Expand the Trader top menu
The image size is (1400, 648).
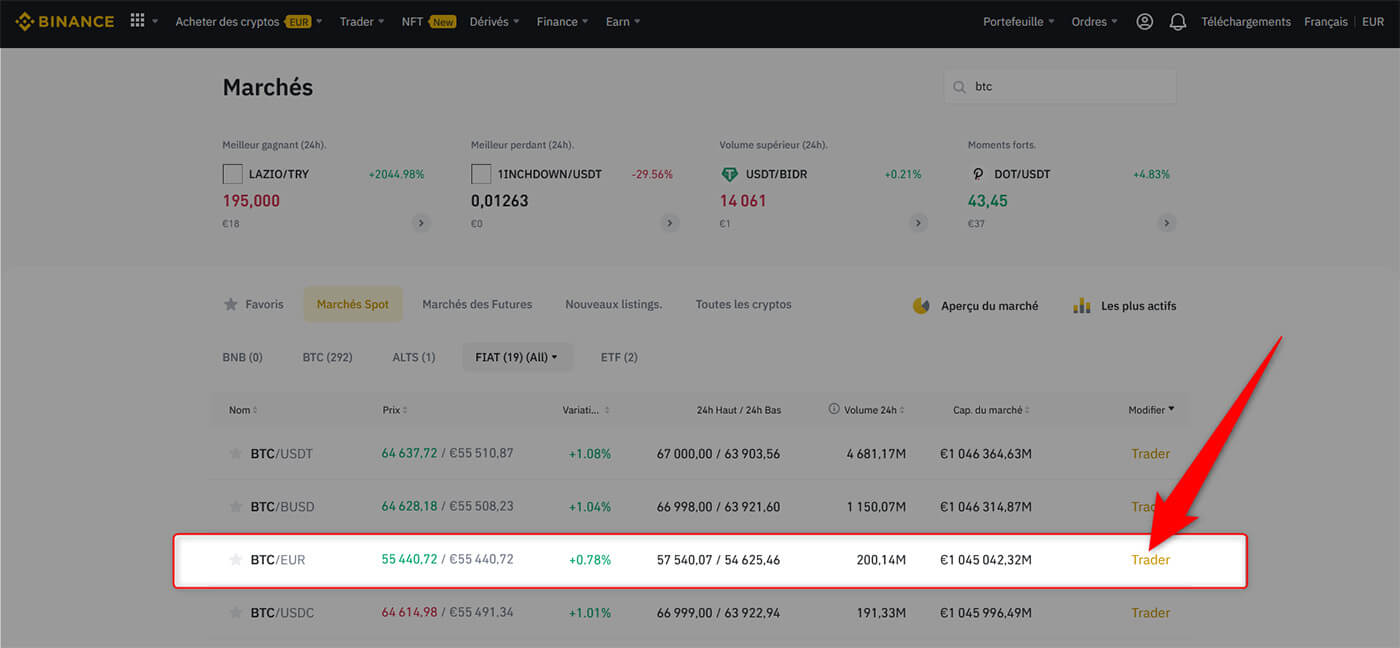[362, 21]
